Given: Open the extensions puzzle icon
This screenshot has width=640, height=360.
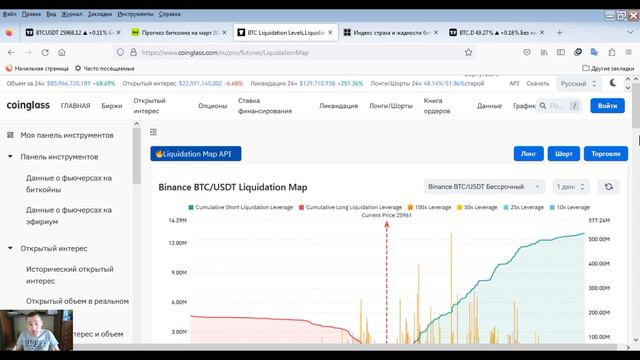Looking at the screenshot, I should (611, 52).
